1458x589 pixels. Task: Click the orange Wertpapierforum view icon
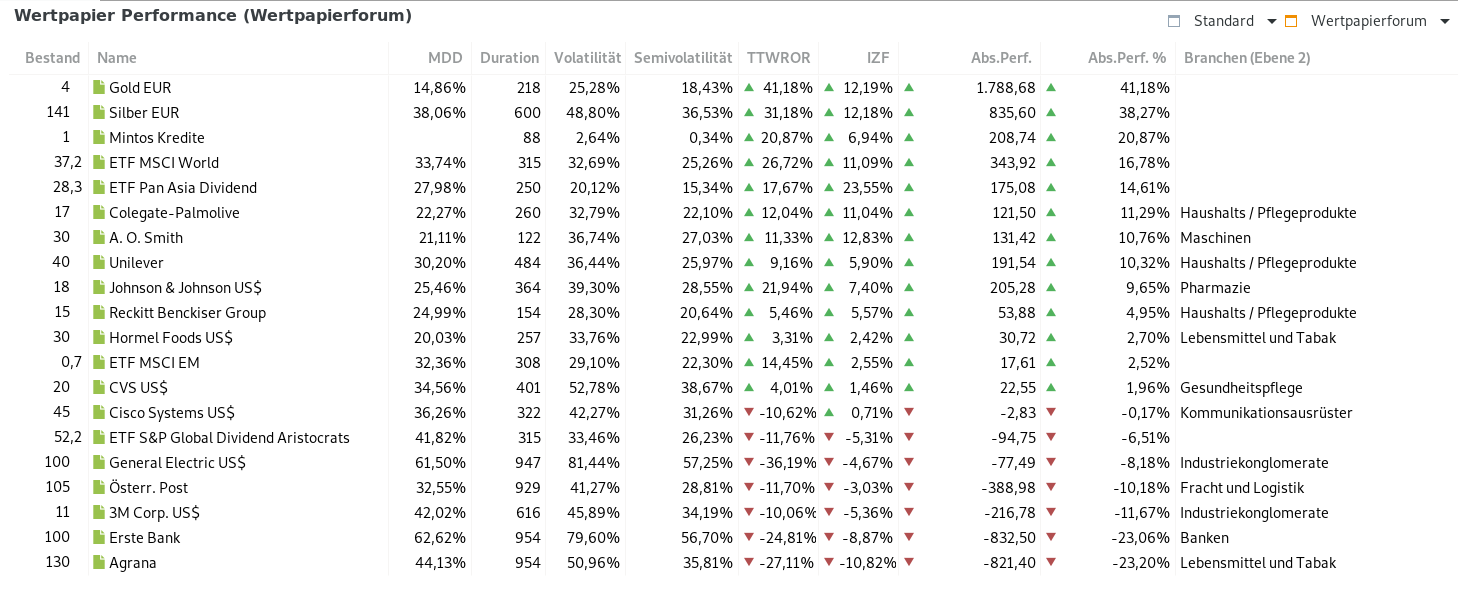point(1291,21)
